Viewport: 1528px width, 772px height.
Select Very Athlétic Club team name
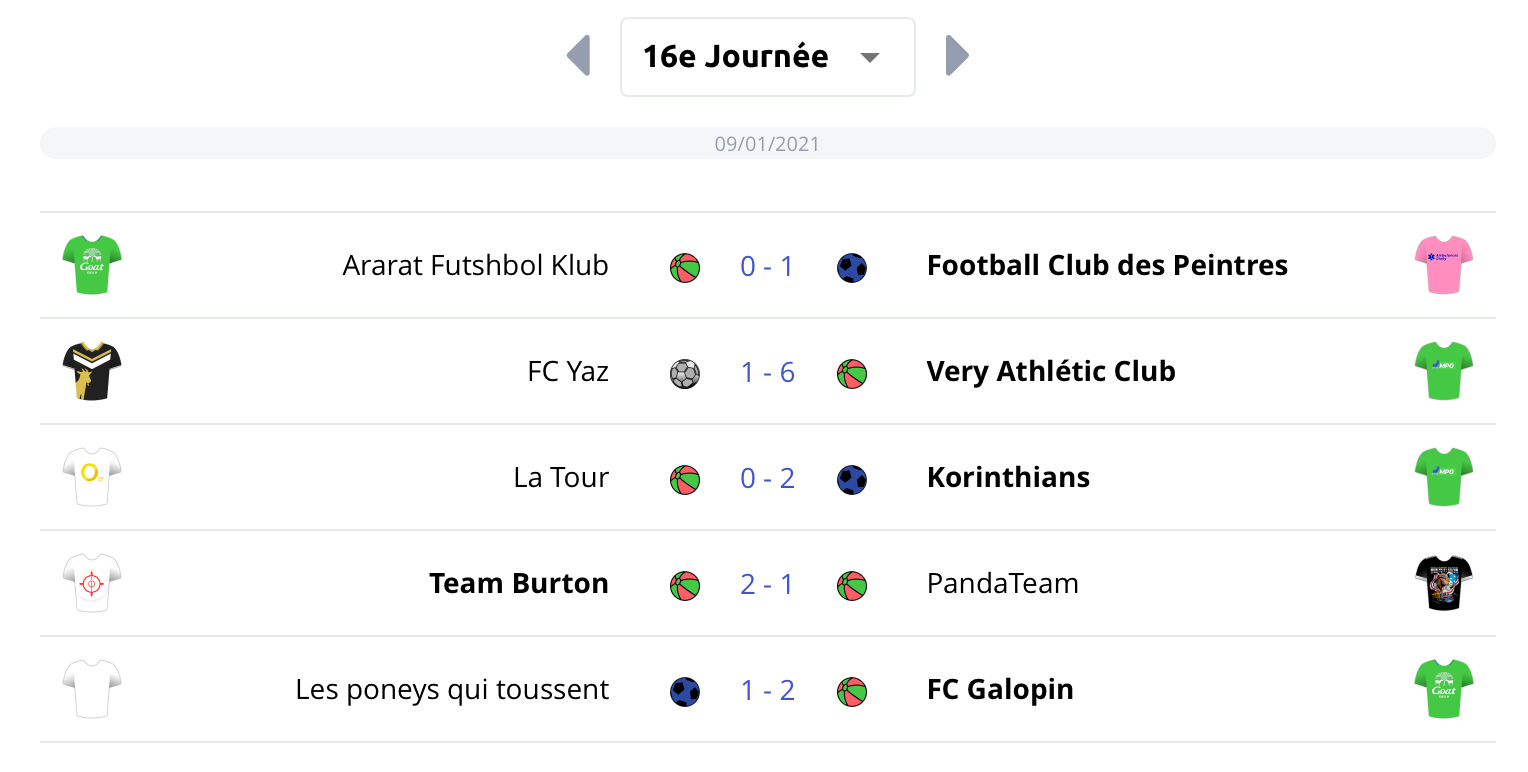pyautogui.click(x=1051, y=372)
